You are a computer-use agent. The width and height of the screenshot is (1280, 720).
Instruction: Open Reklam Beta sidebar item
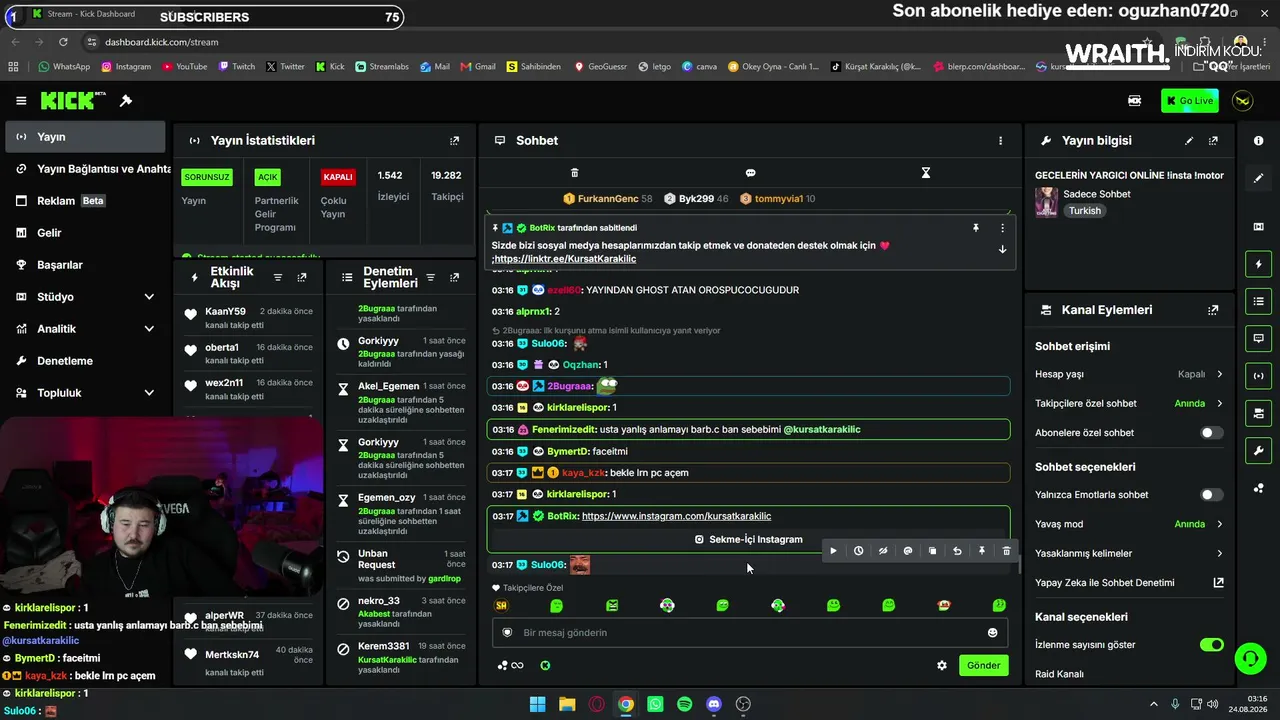[85, 201]
